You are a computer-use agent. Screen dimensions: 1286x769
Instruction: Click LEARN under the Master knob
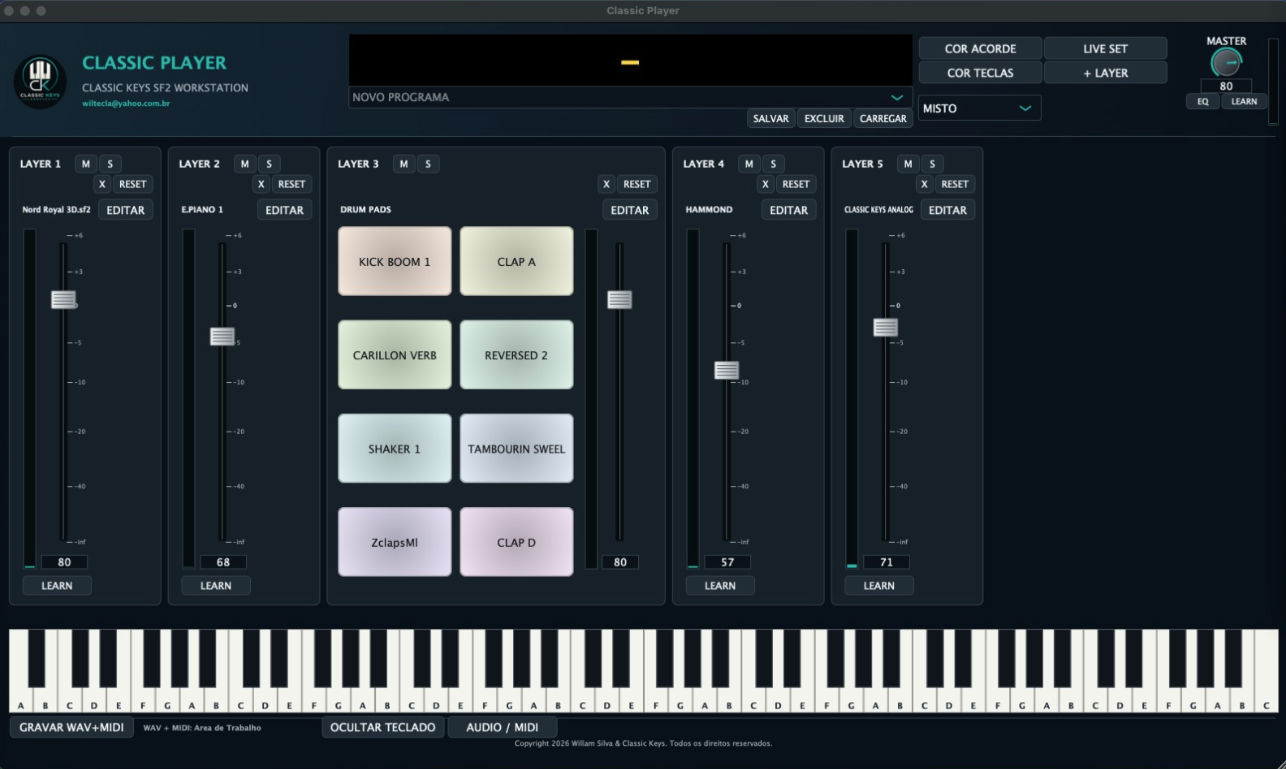(1244, 101)
